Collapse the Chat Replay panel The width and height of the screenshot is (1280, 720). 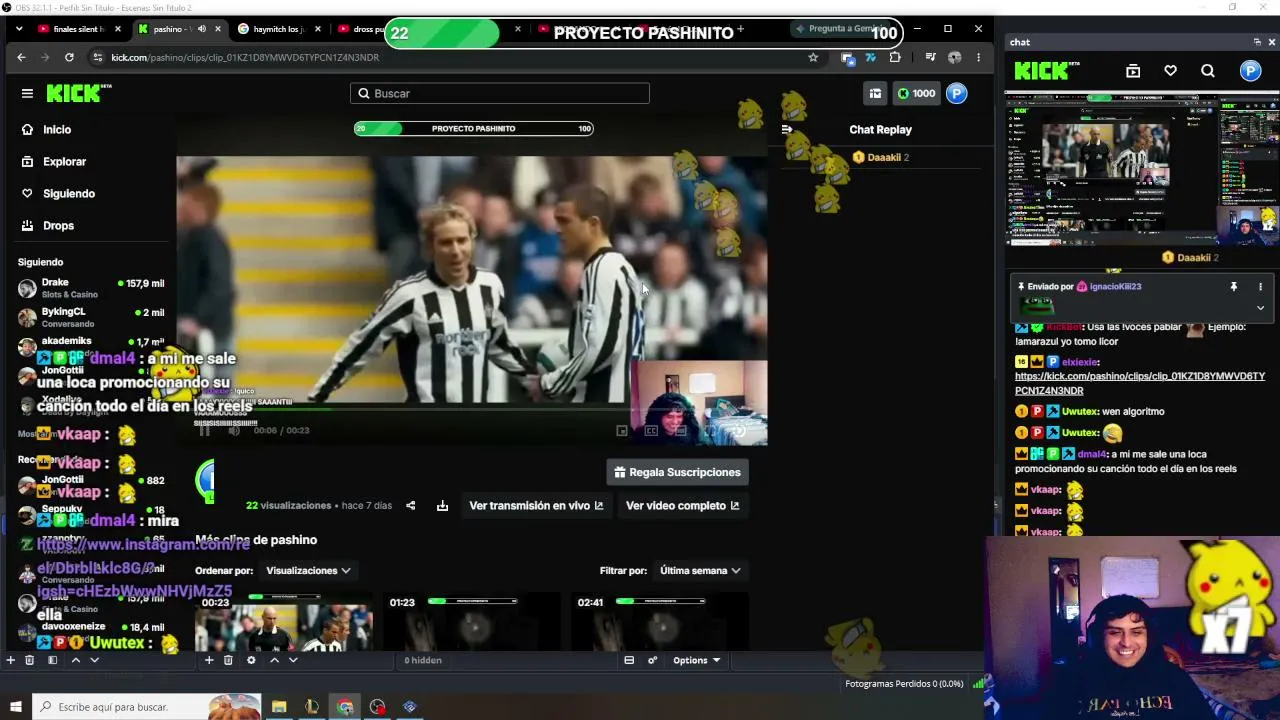tap(787, 129)
